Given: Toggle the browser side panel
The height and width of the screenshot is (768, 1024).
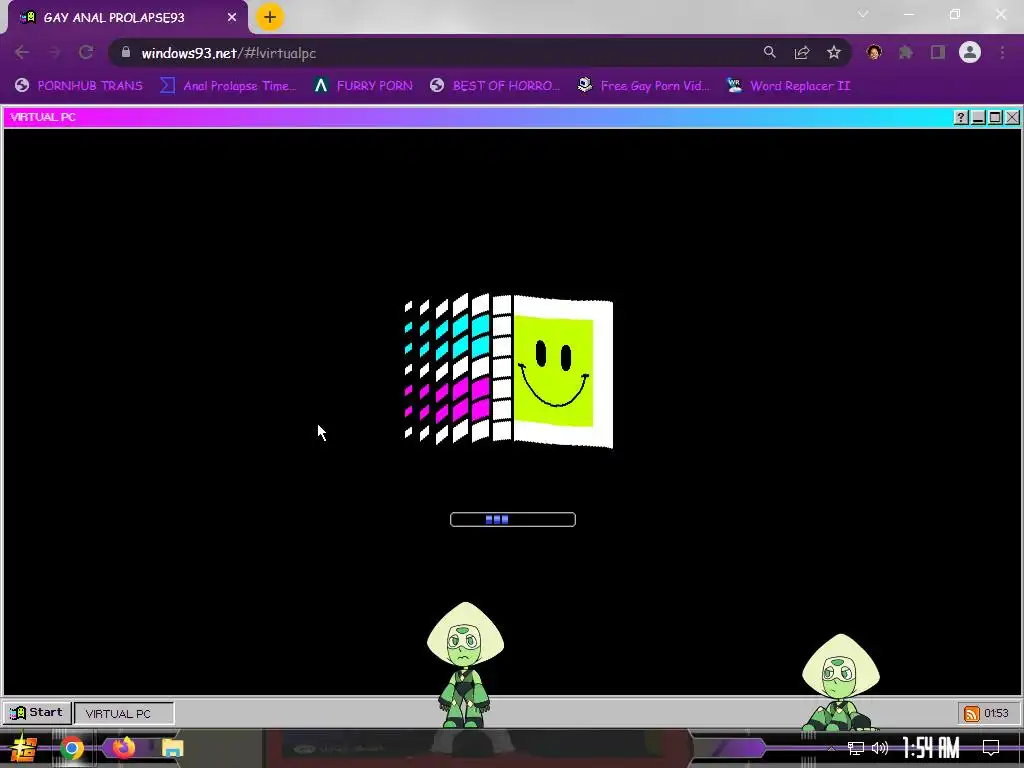Looking at the screenshot, I should [x=938, y=53].
